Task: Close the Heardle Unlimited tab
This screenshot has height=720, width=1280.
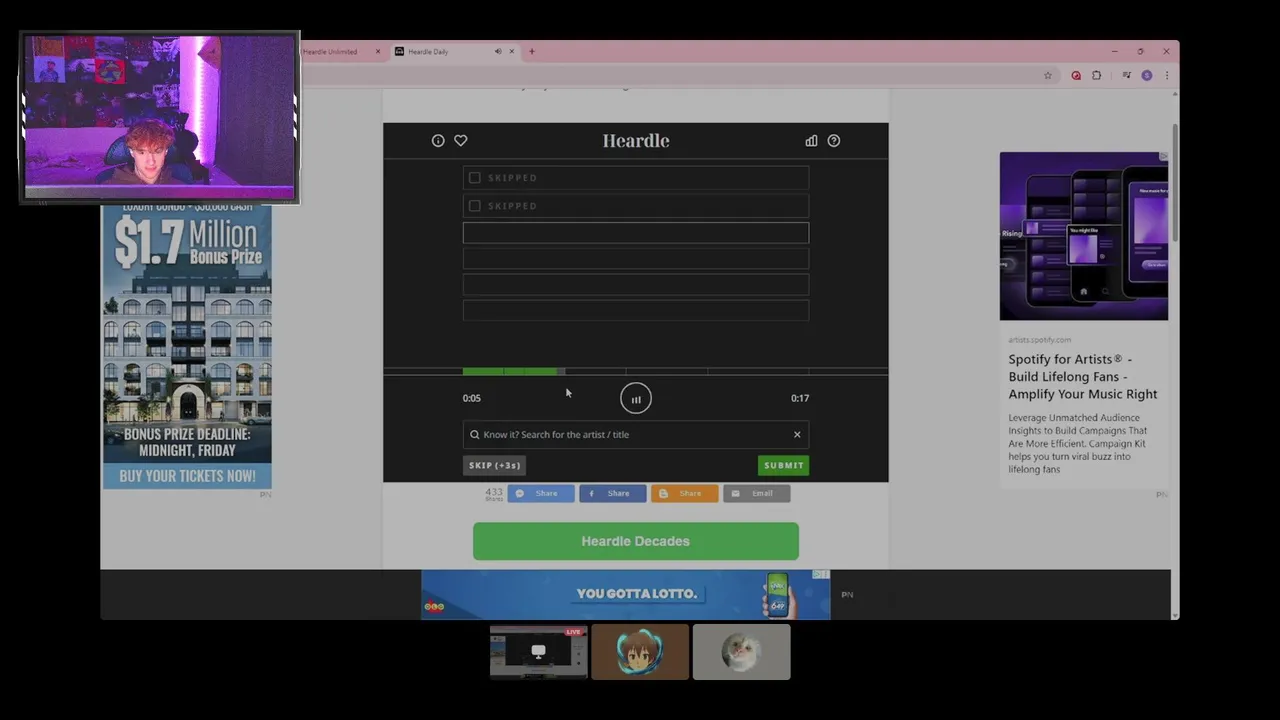Action: [378, 52]
